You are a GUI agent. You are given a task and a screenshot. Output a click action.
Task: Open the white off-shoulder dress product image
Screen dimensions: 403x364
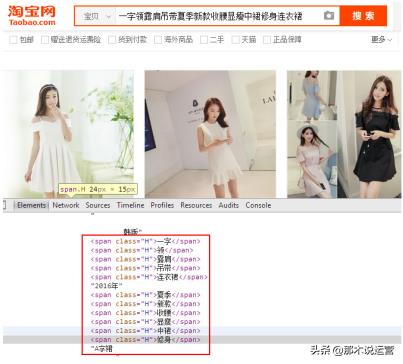pyautogui.click(x=68, y=134)
